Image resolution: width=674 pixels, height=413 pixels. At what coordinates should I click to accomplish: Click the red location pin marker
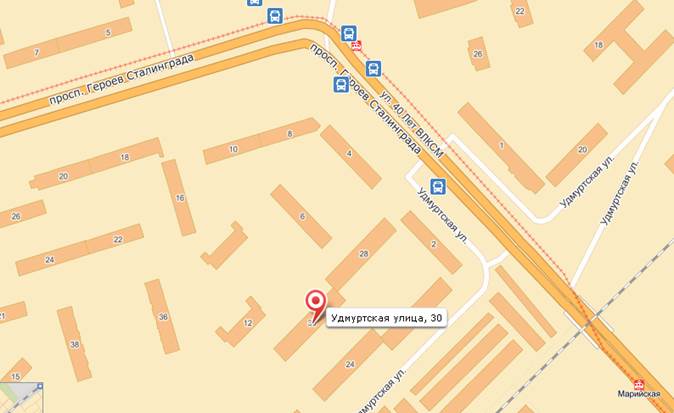click(316, 303)
